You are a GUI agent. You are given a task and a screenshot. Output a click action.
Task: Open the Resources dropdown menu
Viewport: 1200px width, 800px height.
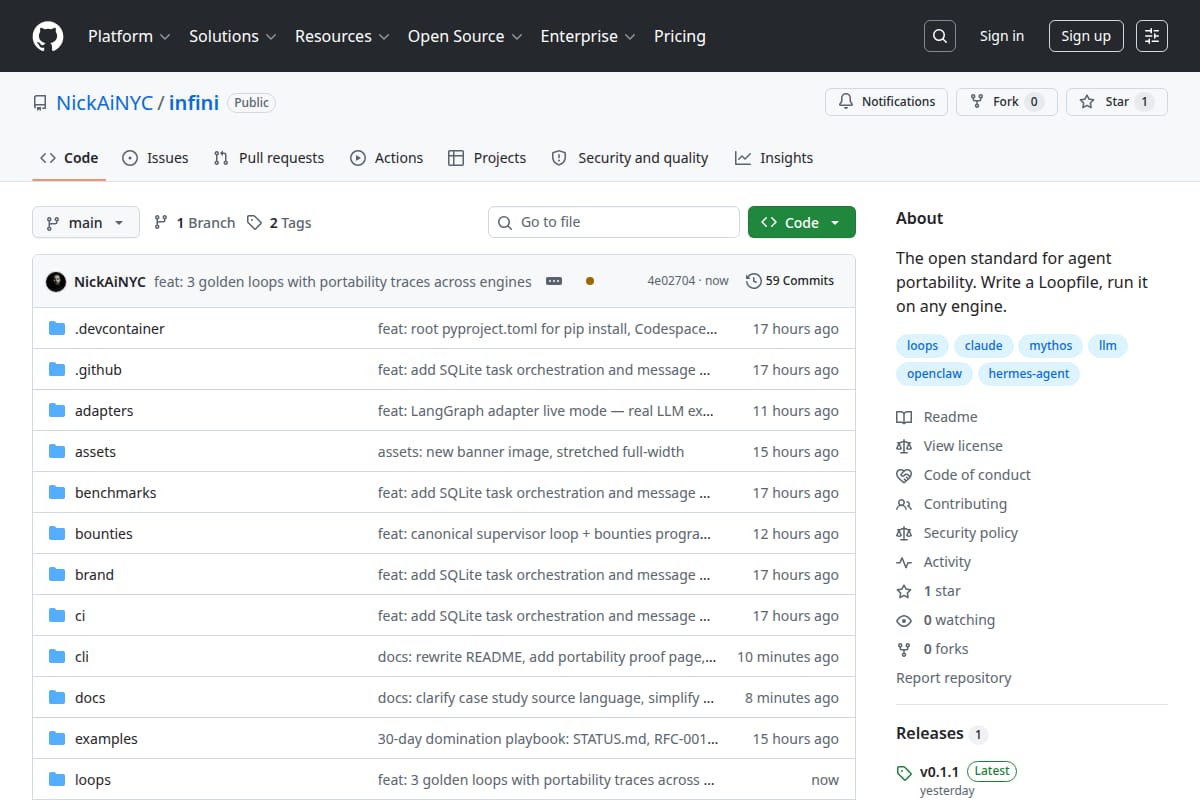[x=341, y=36]
